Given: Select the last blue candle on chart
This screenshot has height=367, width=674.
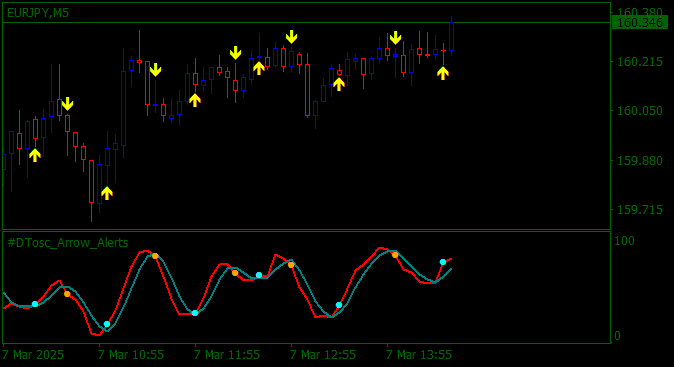Looking at the screenshot, I should tap(451, 37).
